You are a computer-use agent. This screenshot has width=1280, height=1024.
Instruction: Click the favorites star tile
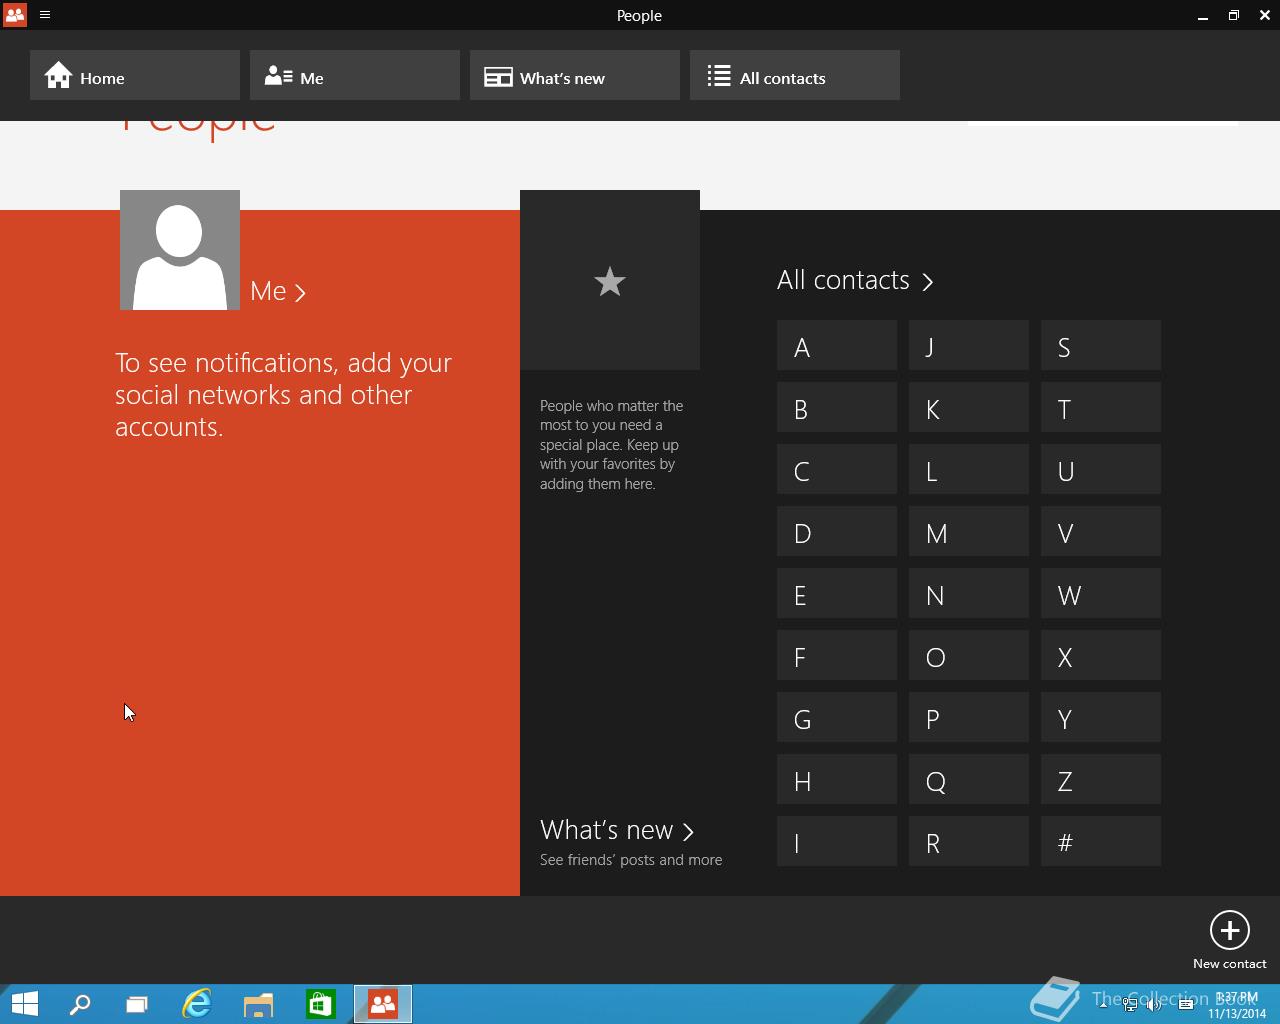[x=610, y=280]
